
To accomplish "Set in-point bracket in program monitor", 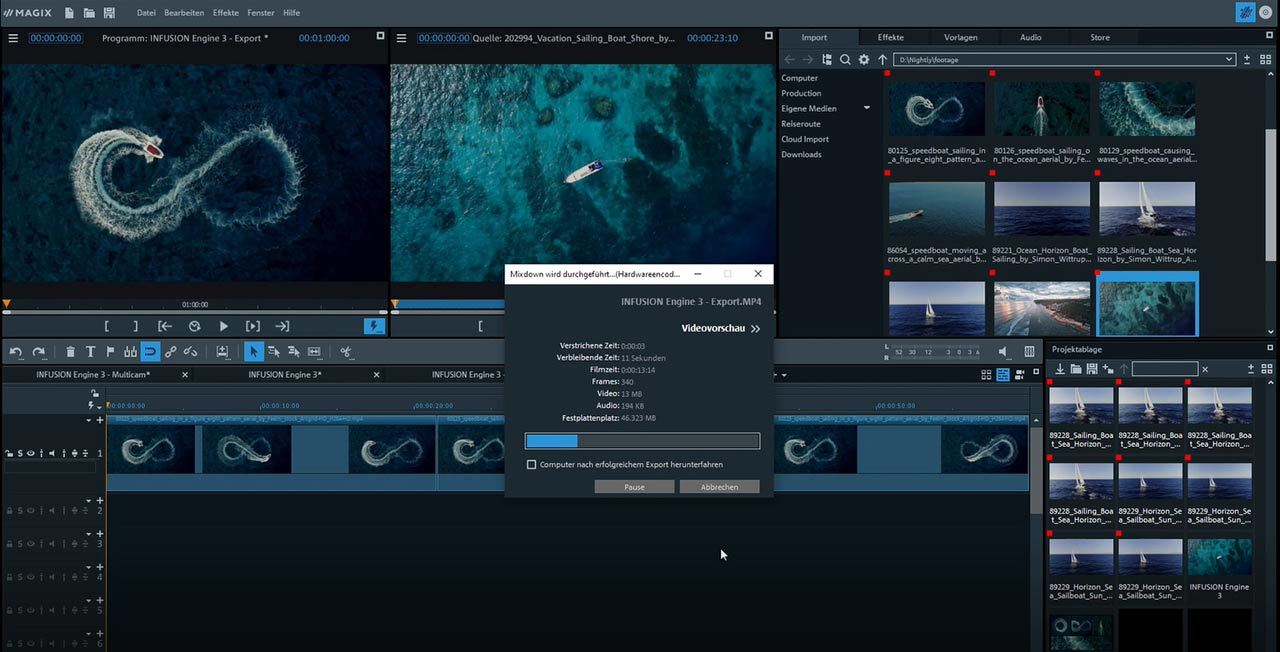I will point(107,326).
